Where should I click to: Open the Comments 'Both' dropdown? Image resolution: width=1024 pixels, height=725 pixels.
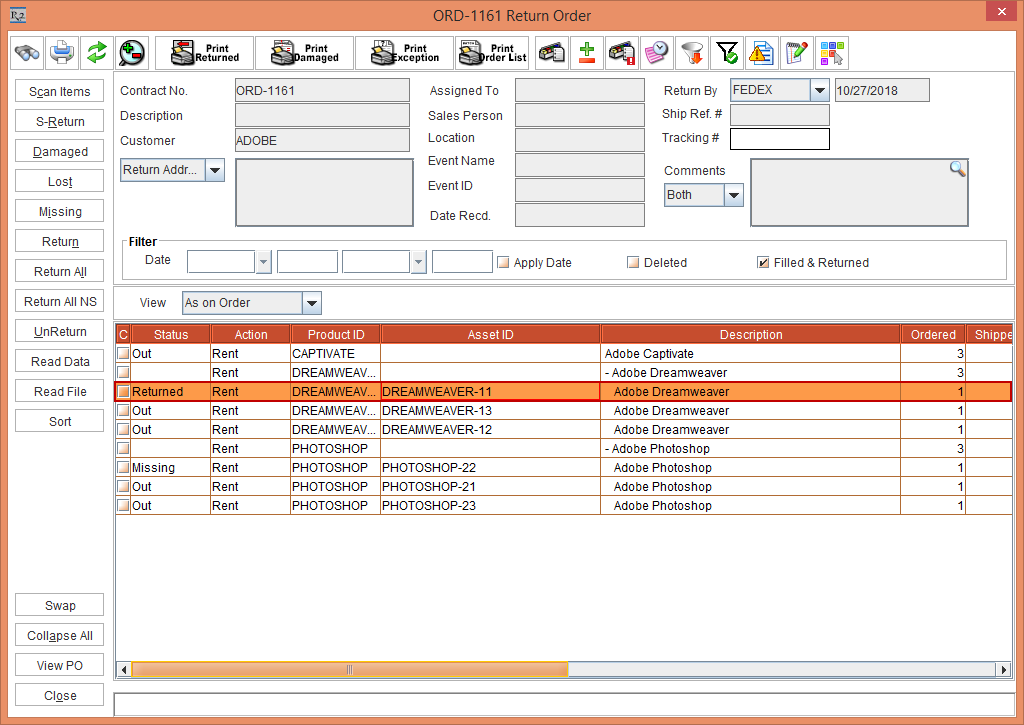coord(734,195)
